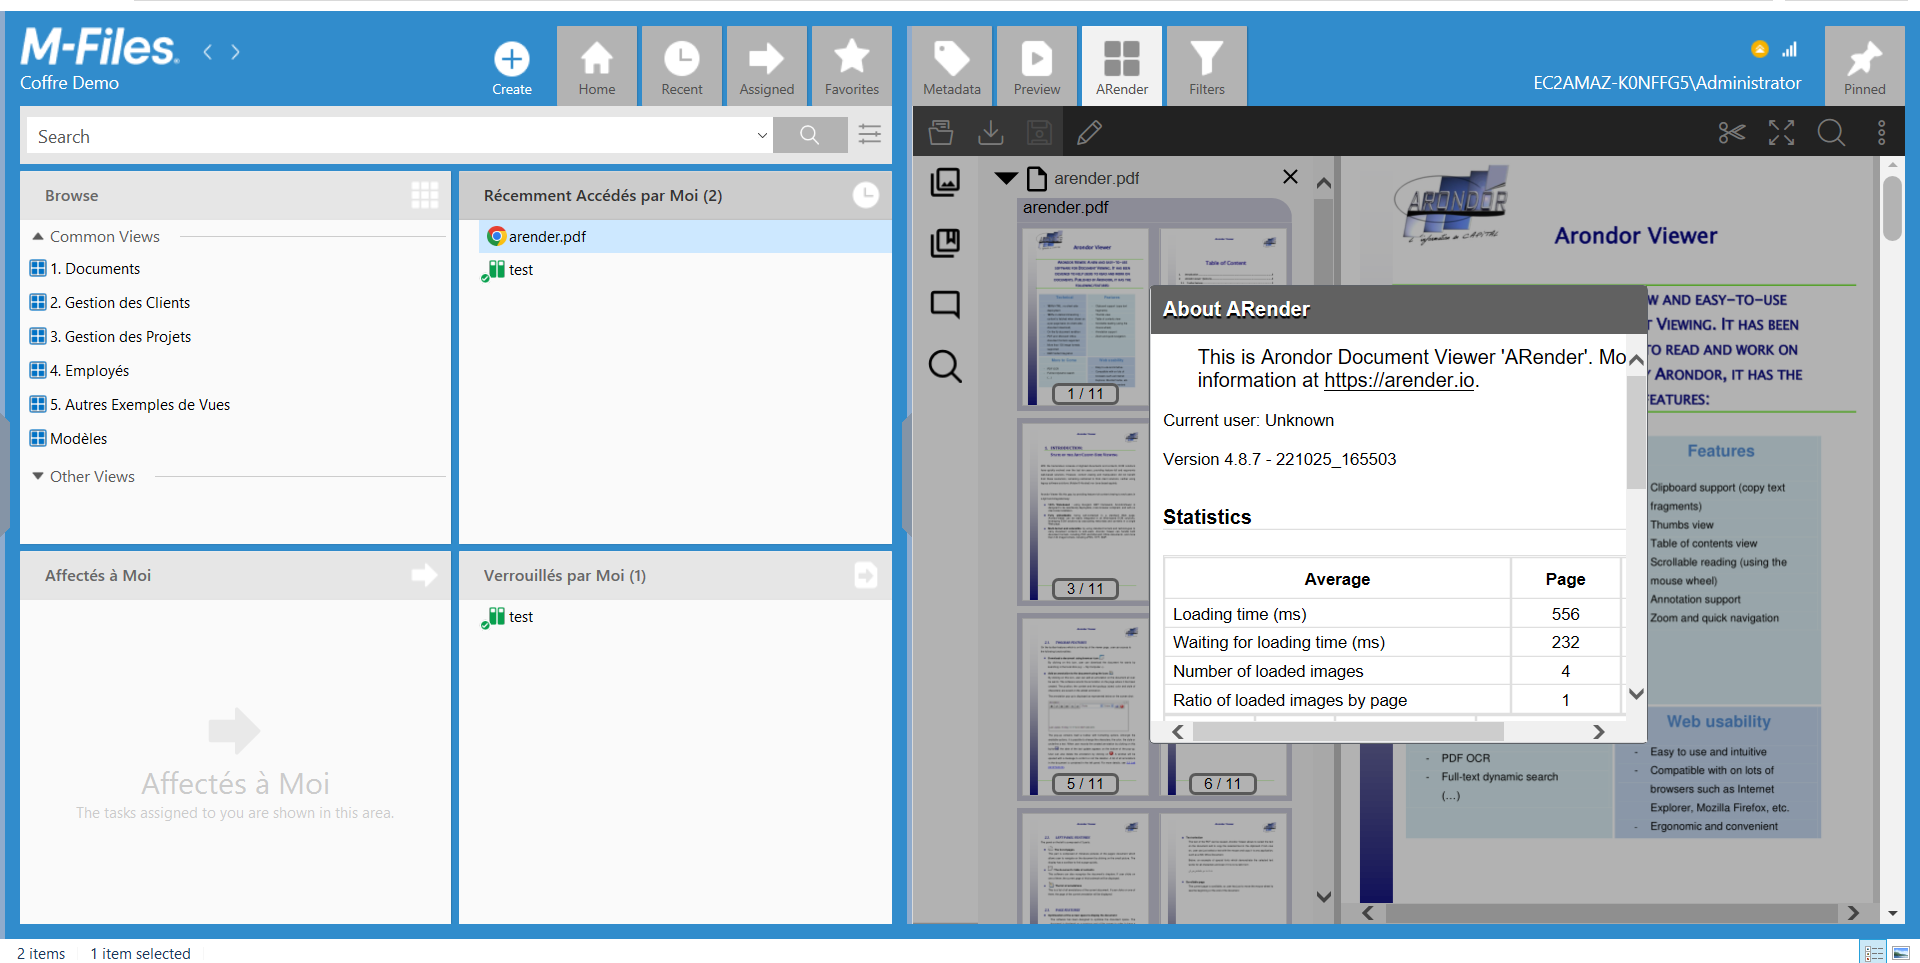Click the signal bars icon near username

pyautogui.click(x=1789, y=49)
